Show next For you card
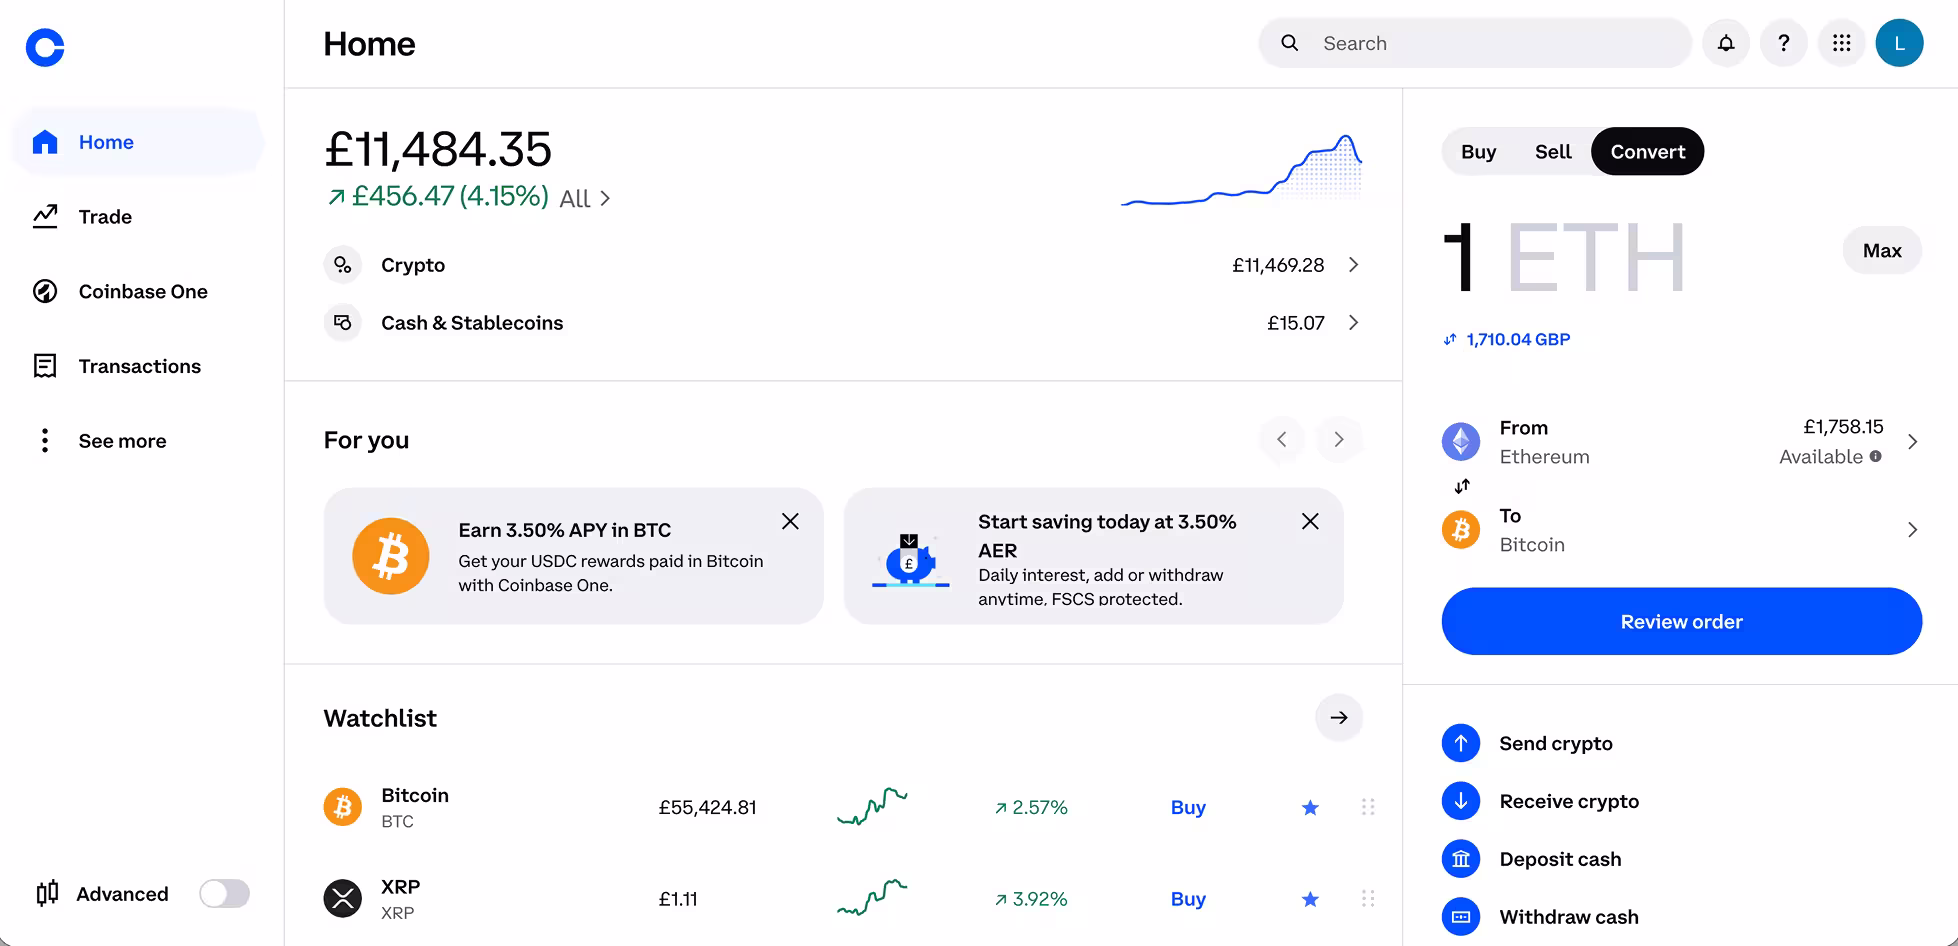The image size is (1958, 946). (x=1339, y=439)
